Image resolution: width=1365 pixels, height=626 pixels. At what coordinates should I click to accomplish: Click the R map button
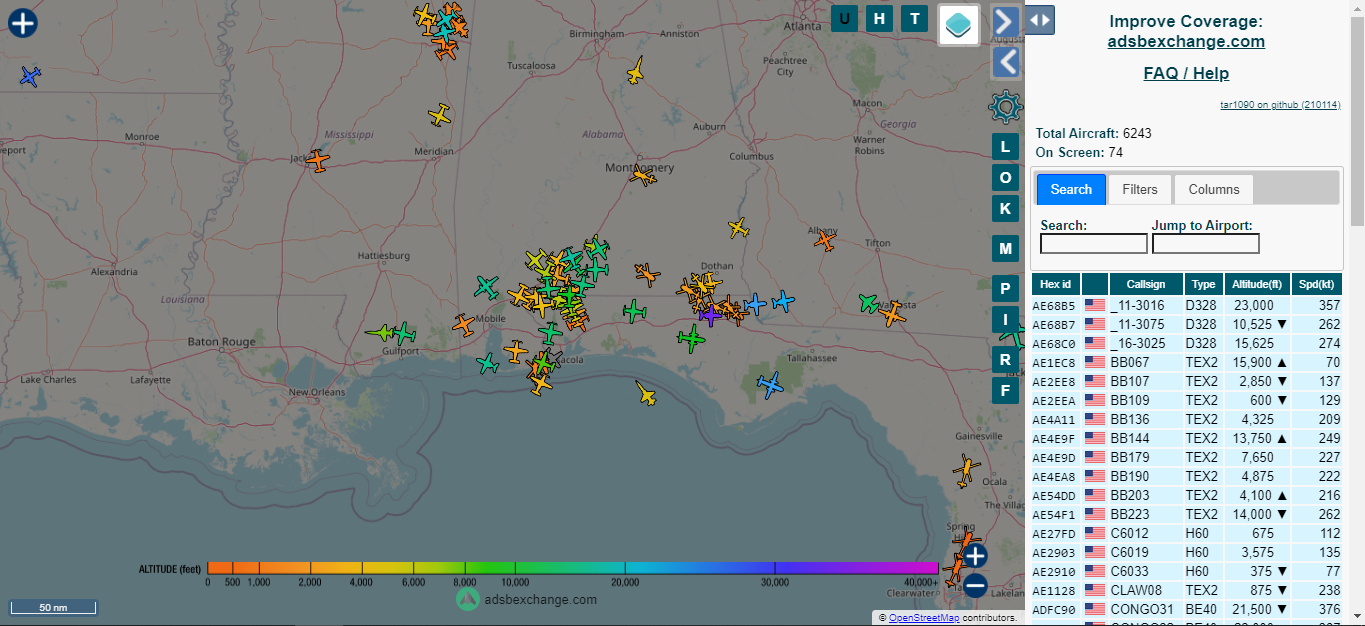pyautogui.click(x=1005, y=359)
